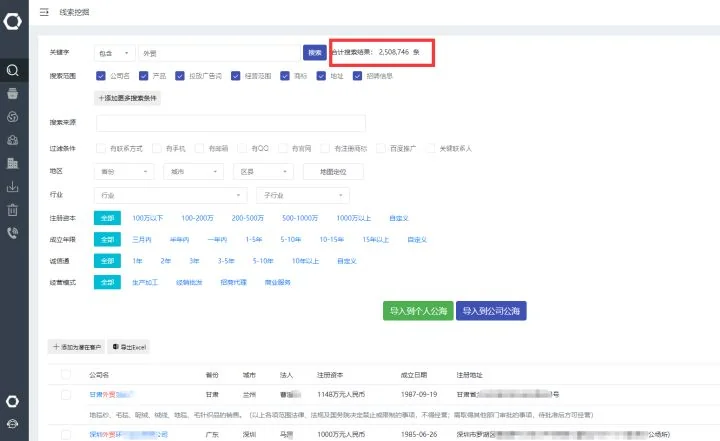
Task: Uncheck the 投放广告词 checkbox
Action: pyautogui.click(x=180, y=76)
